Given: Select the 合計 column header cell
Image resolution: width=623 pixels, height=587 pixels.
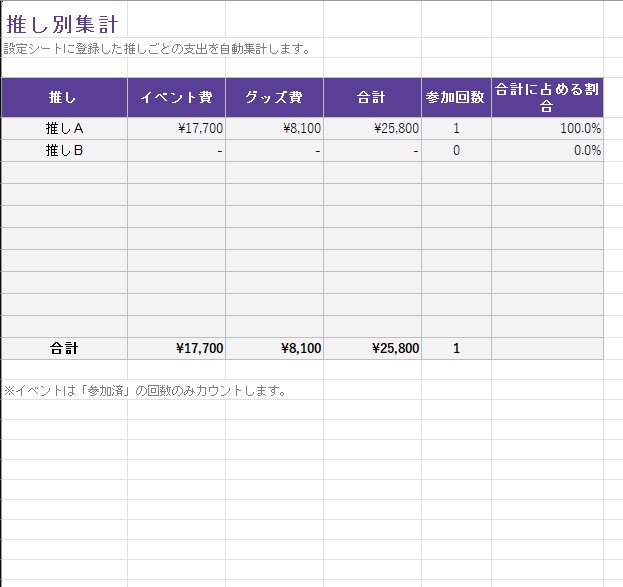Looking at the screenshot, I should point(372,97).
